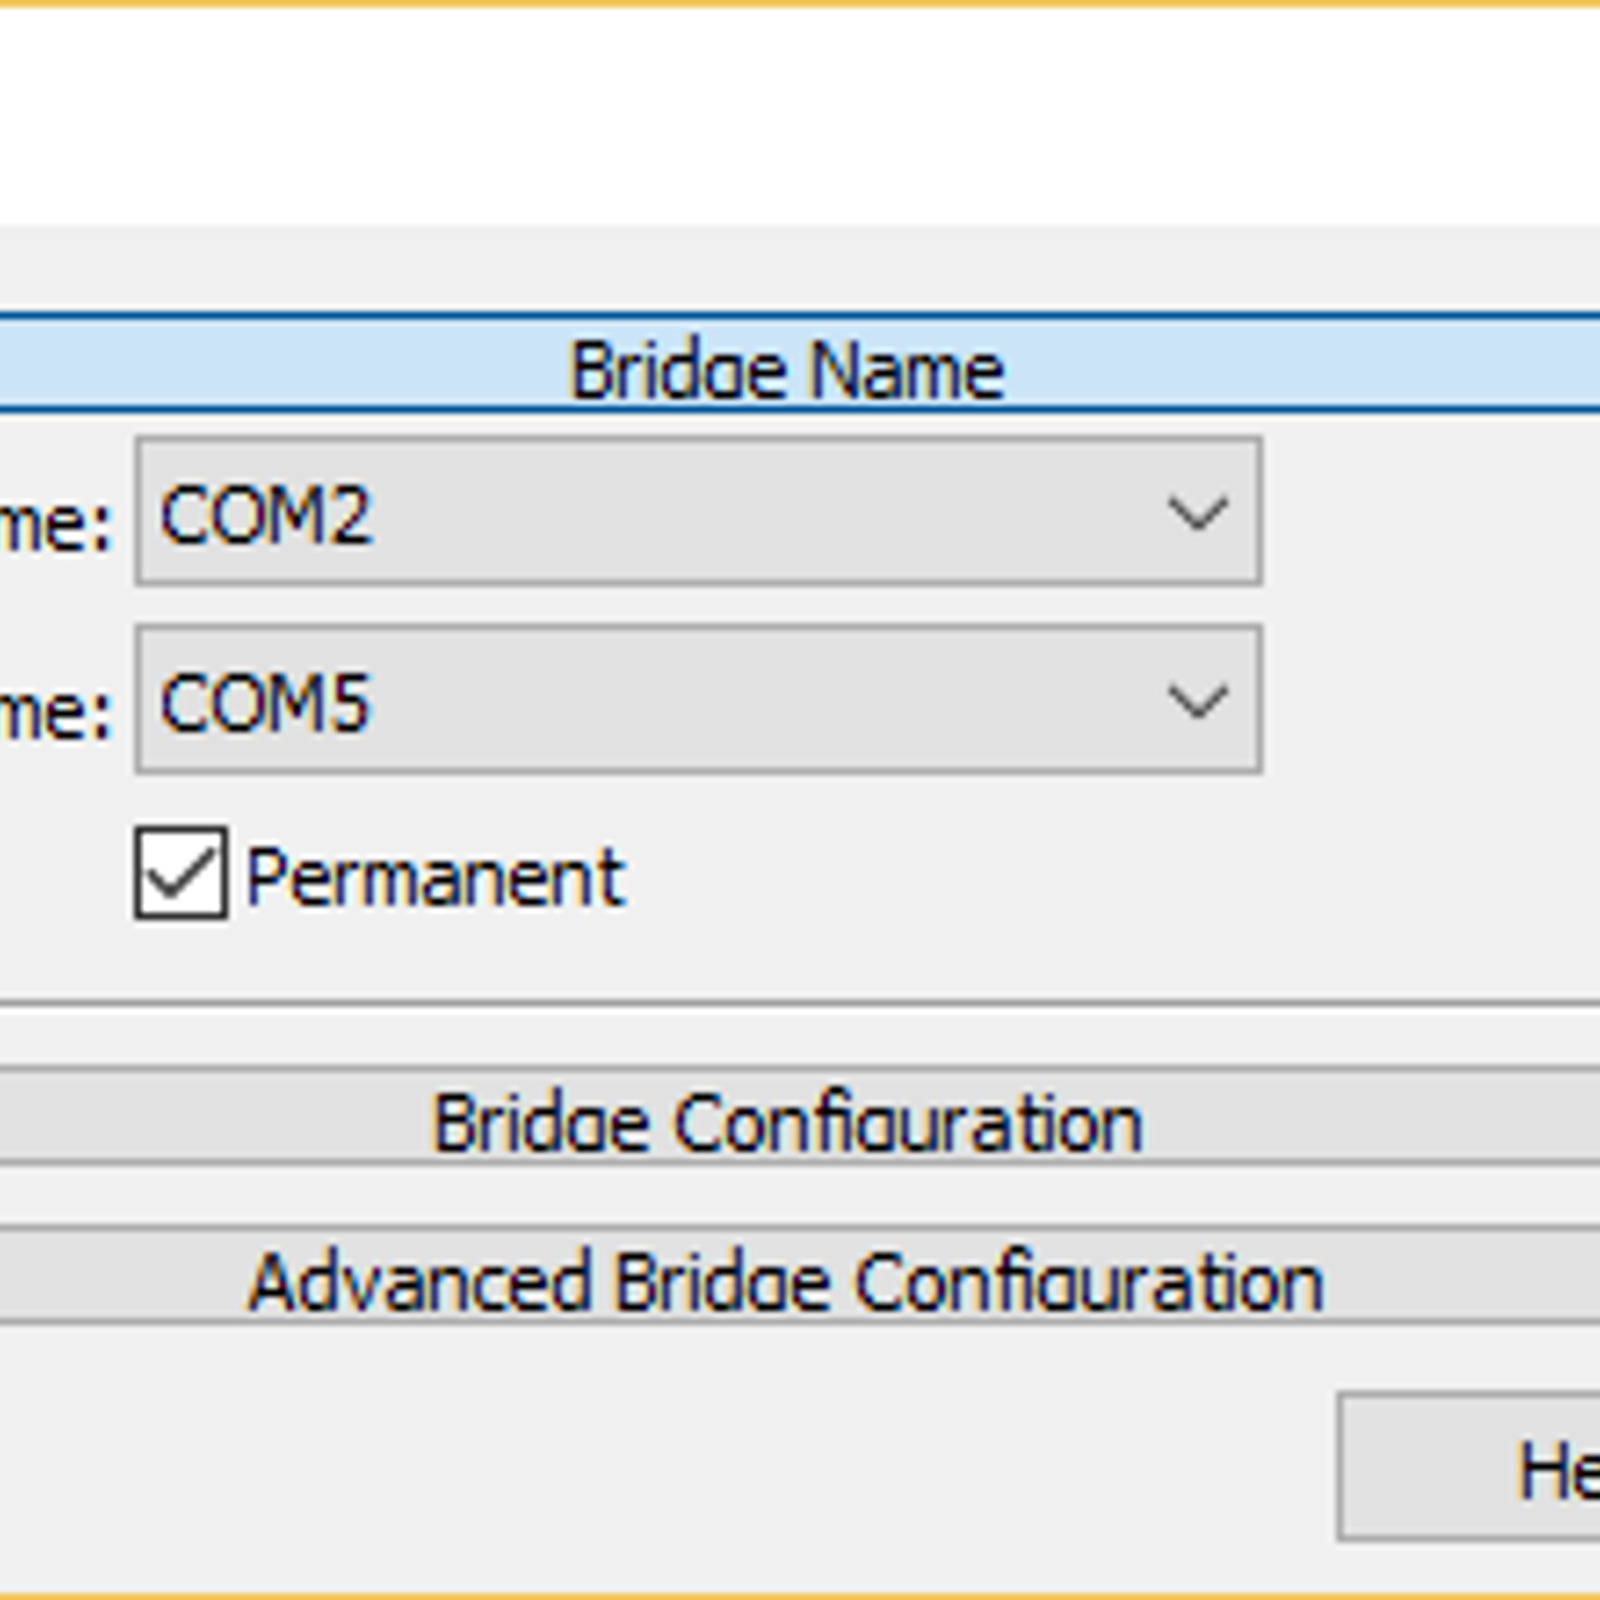
Task: Open the COM2 port dropdown
Action: click(x=697, y=512)
